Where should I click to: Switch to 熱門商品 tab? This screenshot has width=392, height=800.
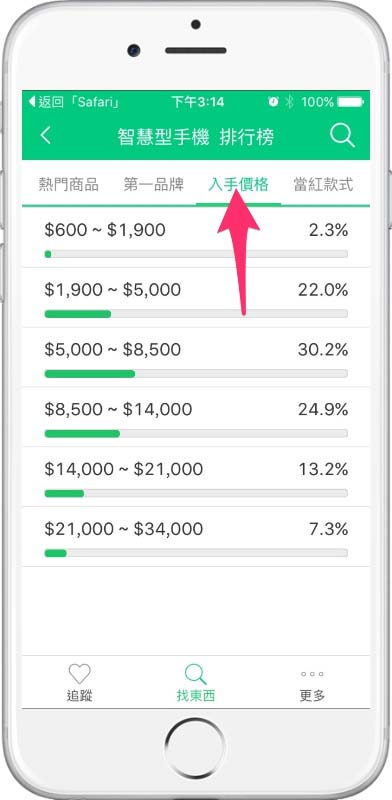click(68, 184)
